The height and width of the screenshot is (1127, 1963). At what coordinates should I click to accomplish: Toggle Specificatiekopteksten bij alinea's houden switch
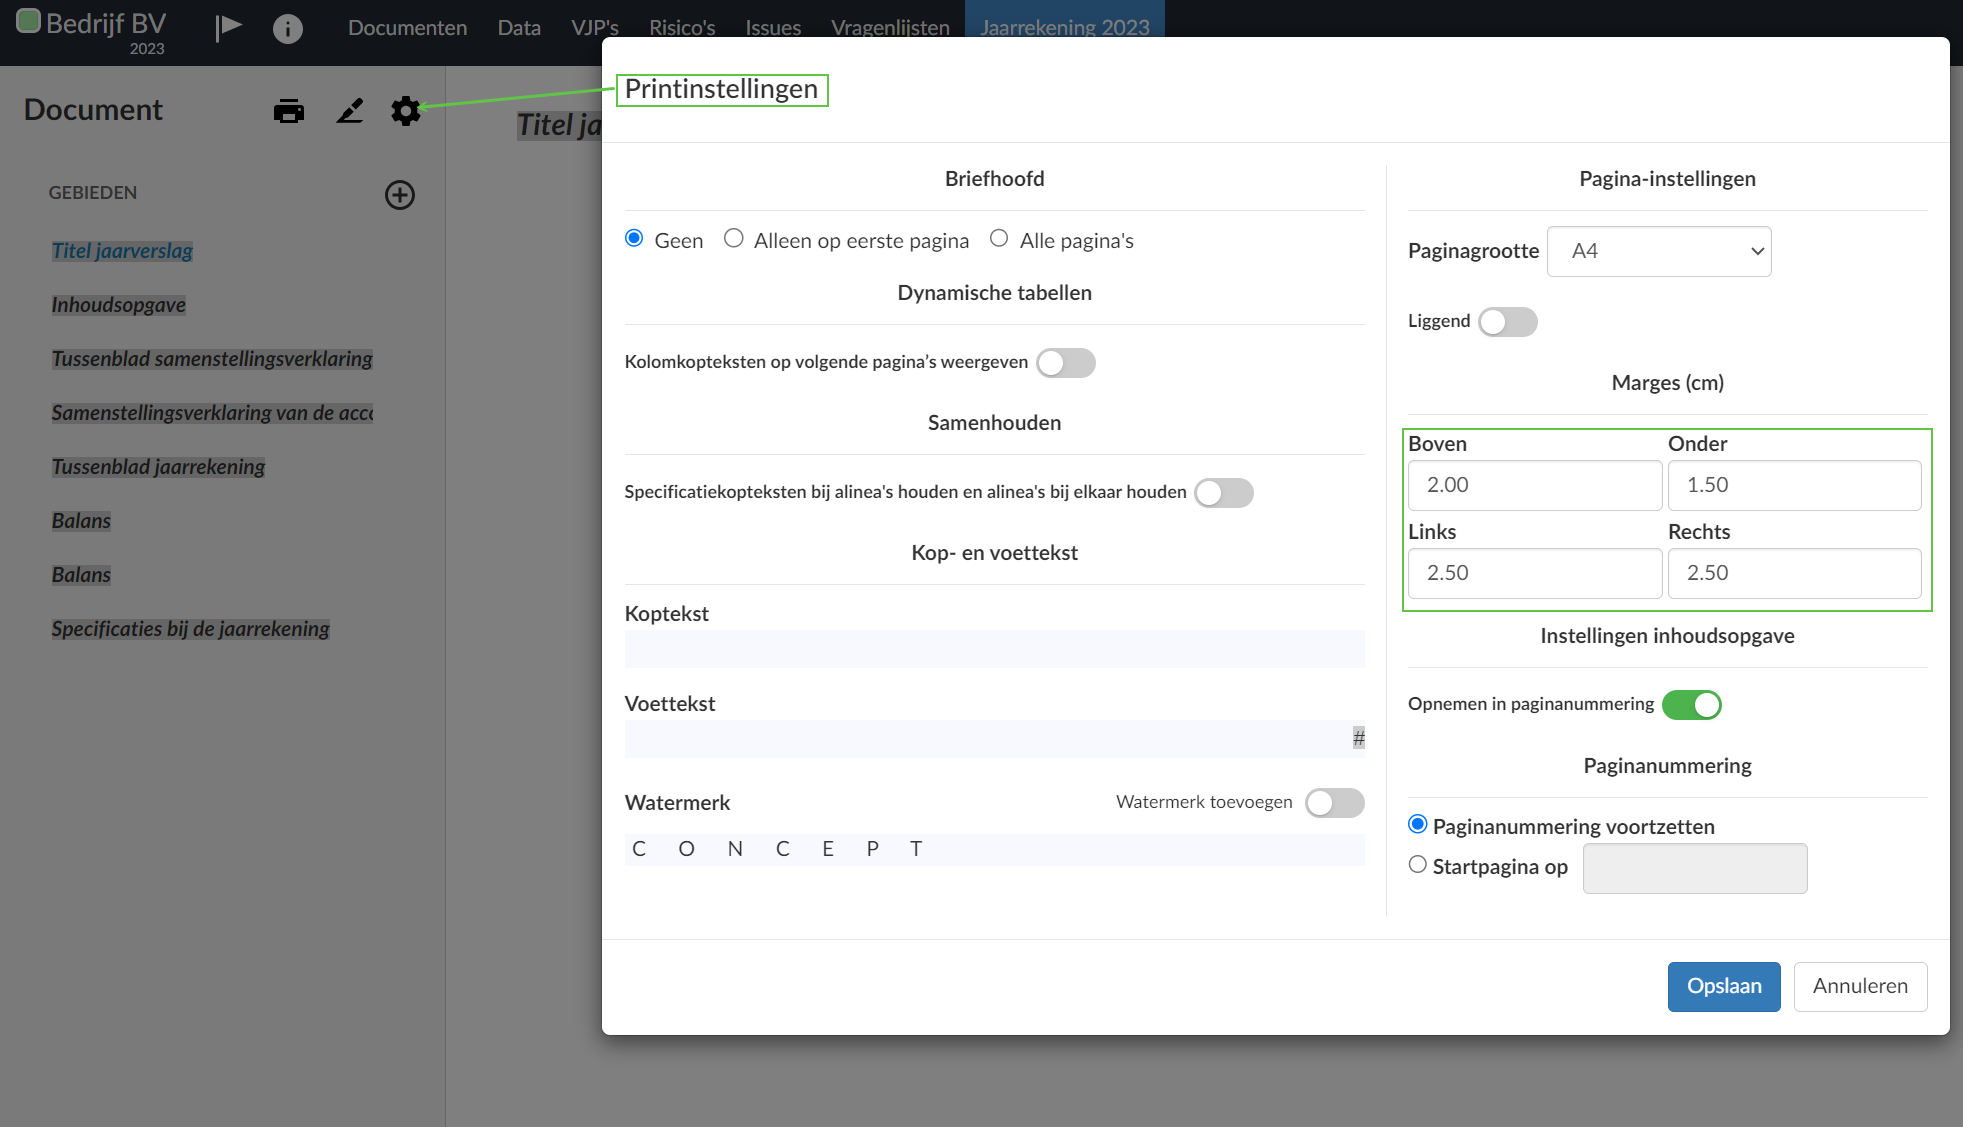tap(1224, 492)
